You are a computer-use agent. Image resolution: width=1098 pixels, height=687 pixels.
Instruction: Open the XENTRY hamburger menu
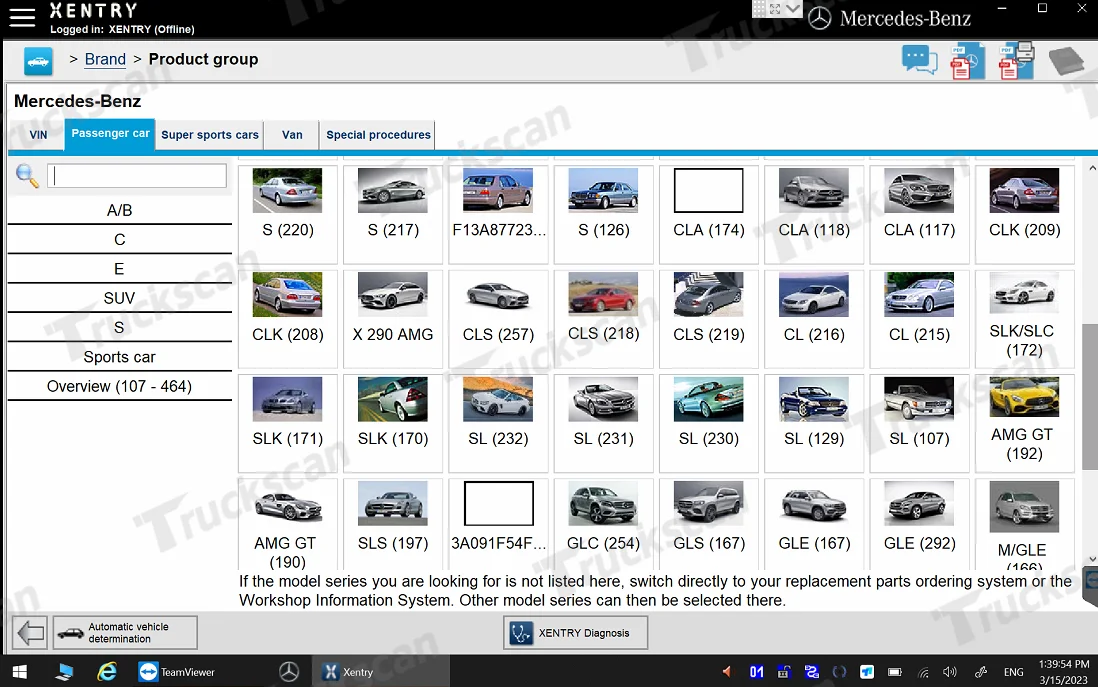22,18
